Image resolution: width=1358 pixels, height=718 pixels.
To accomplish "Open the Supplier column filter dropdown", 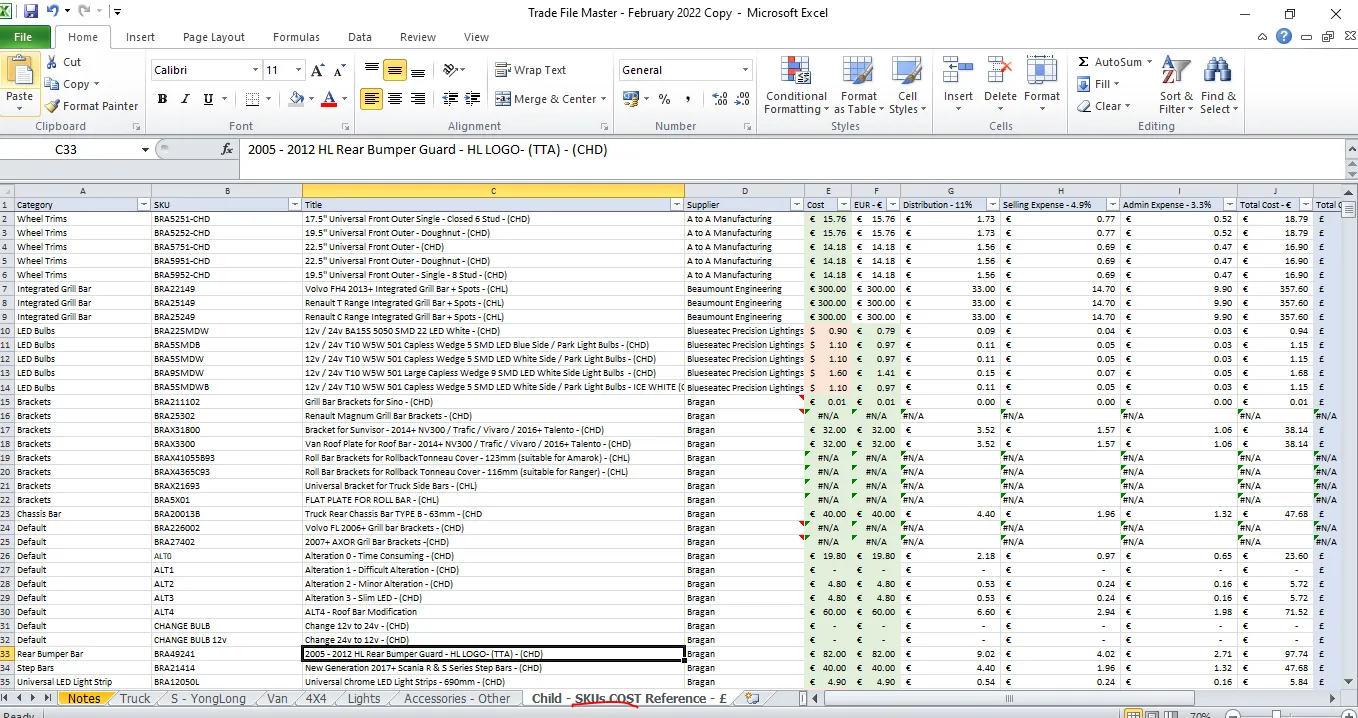I will (x=796, y=204).
